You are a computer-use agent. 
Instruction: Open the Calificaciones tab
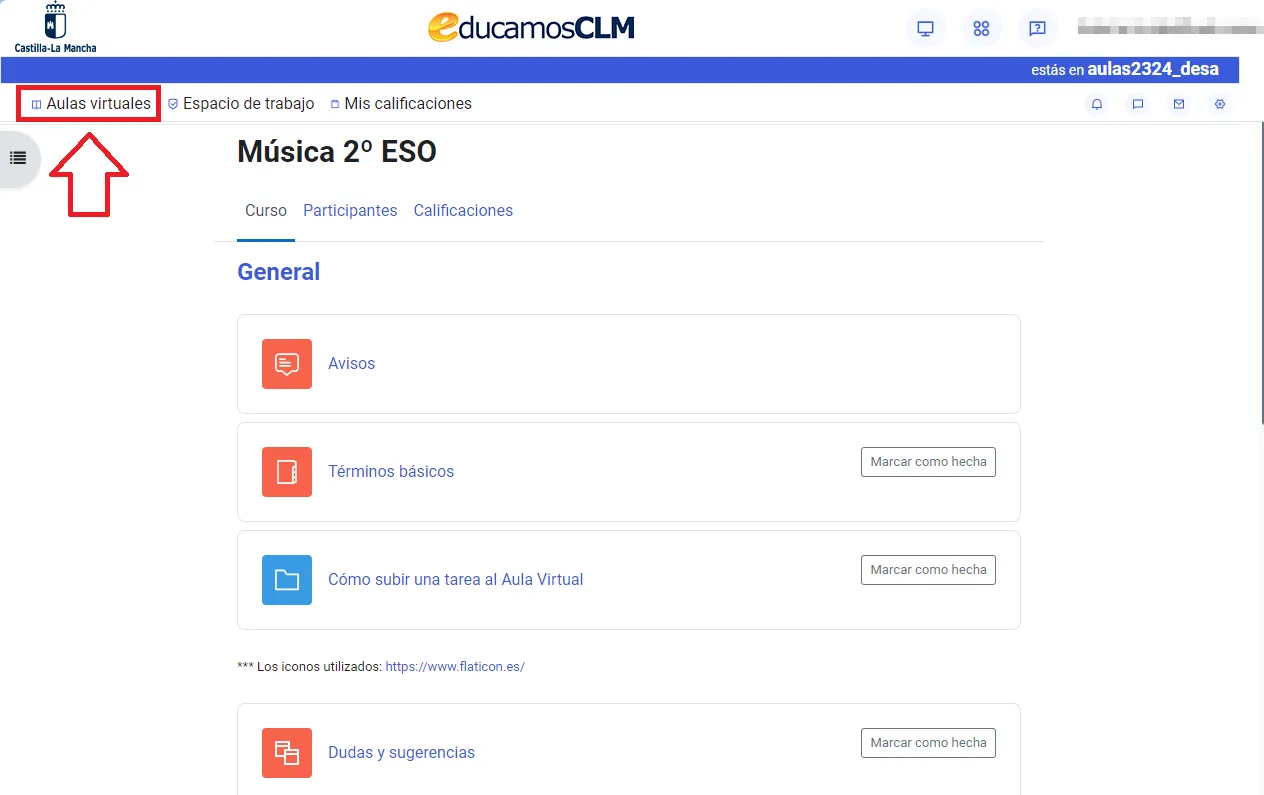pos(463,210)
